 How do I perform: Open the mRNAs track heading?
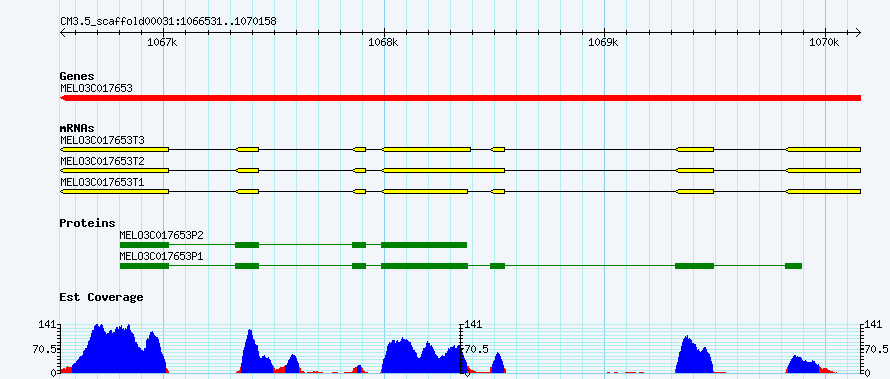coord(77,129)
